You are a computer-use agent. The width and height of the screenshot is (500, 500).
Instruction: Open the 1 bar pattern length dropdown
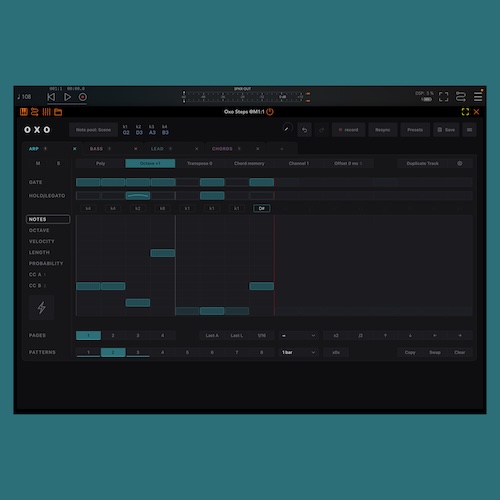(x=298, y=352)
